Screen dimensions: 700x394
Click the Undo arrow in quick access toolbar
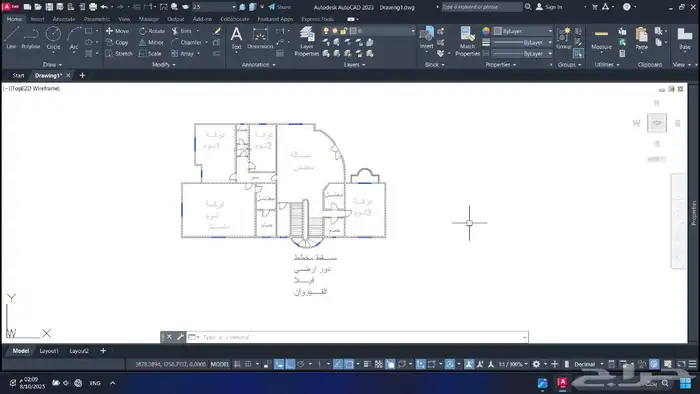tap(104, 7)
